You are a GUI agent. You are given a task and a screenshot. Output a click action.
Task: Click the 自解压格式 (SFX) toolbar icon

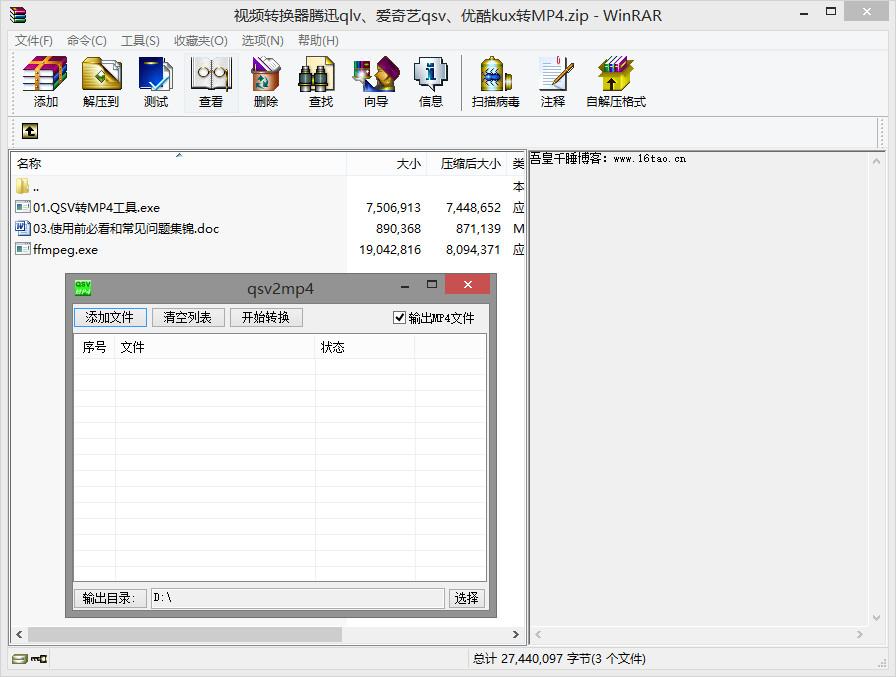coord(616,82)
